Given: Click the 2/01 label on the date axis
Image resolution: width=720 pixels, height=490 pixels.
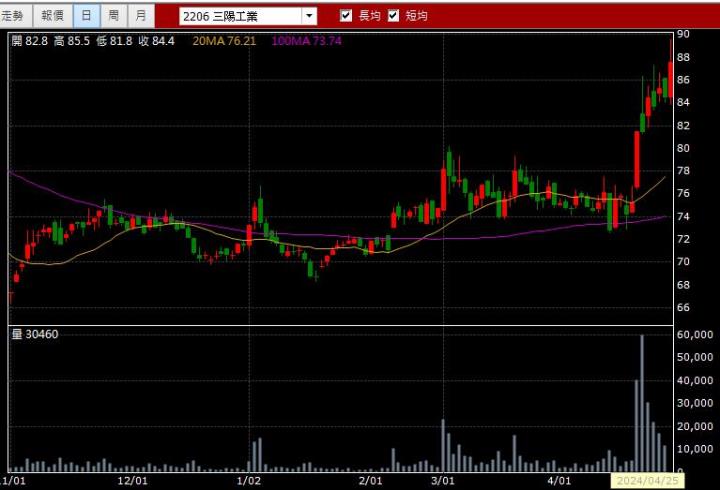Looking at the screenshot, I should (371, 481).
